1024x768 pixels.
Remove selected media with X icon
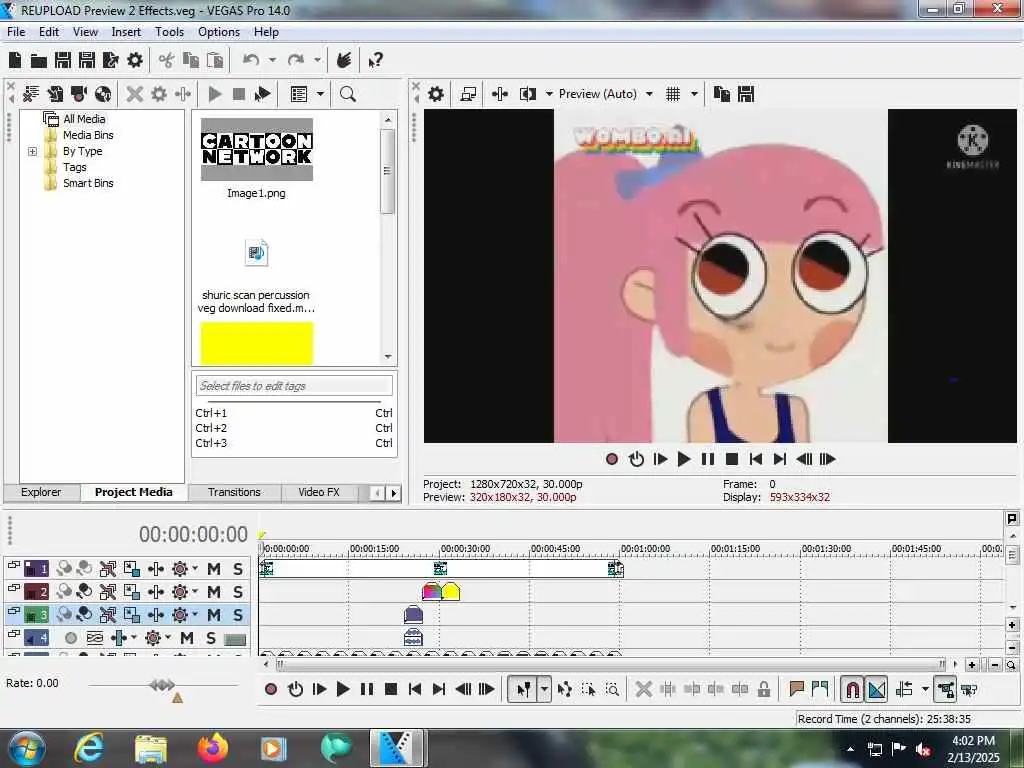point(135,94)
